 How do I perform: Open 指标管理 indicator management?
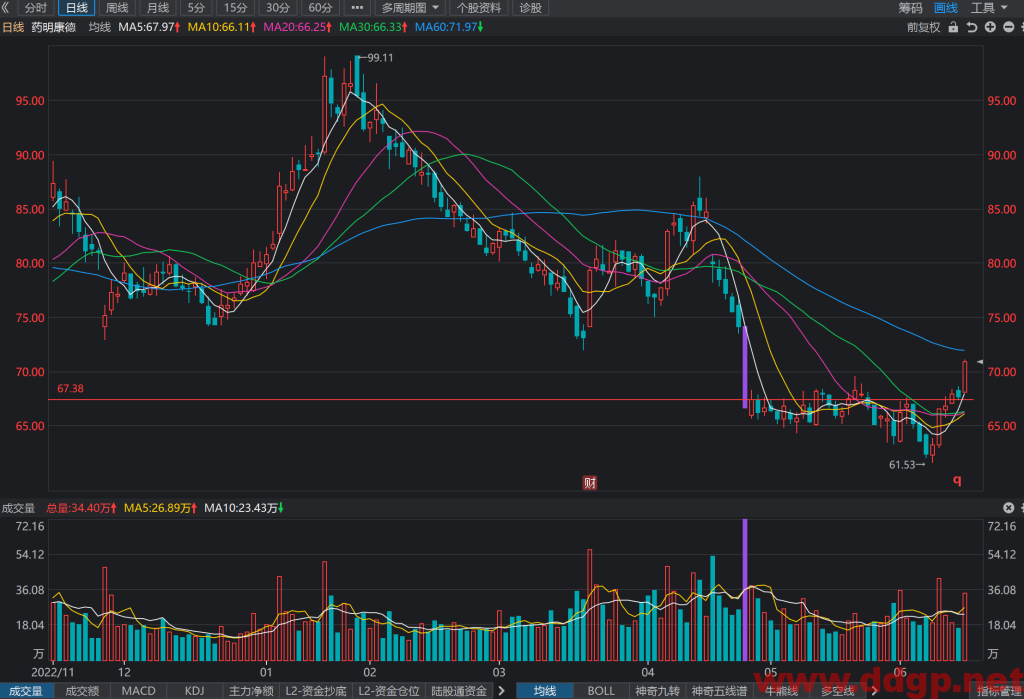(1000, 691)
